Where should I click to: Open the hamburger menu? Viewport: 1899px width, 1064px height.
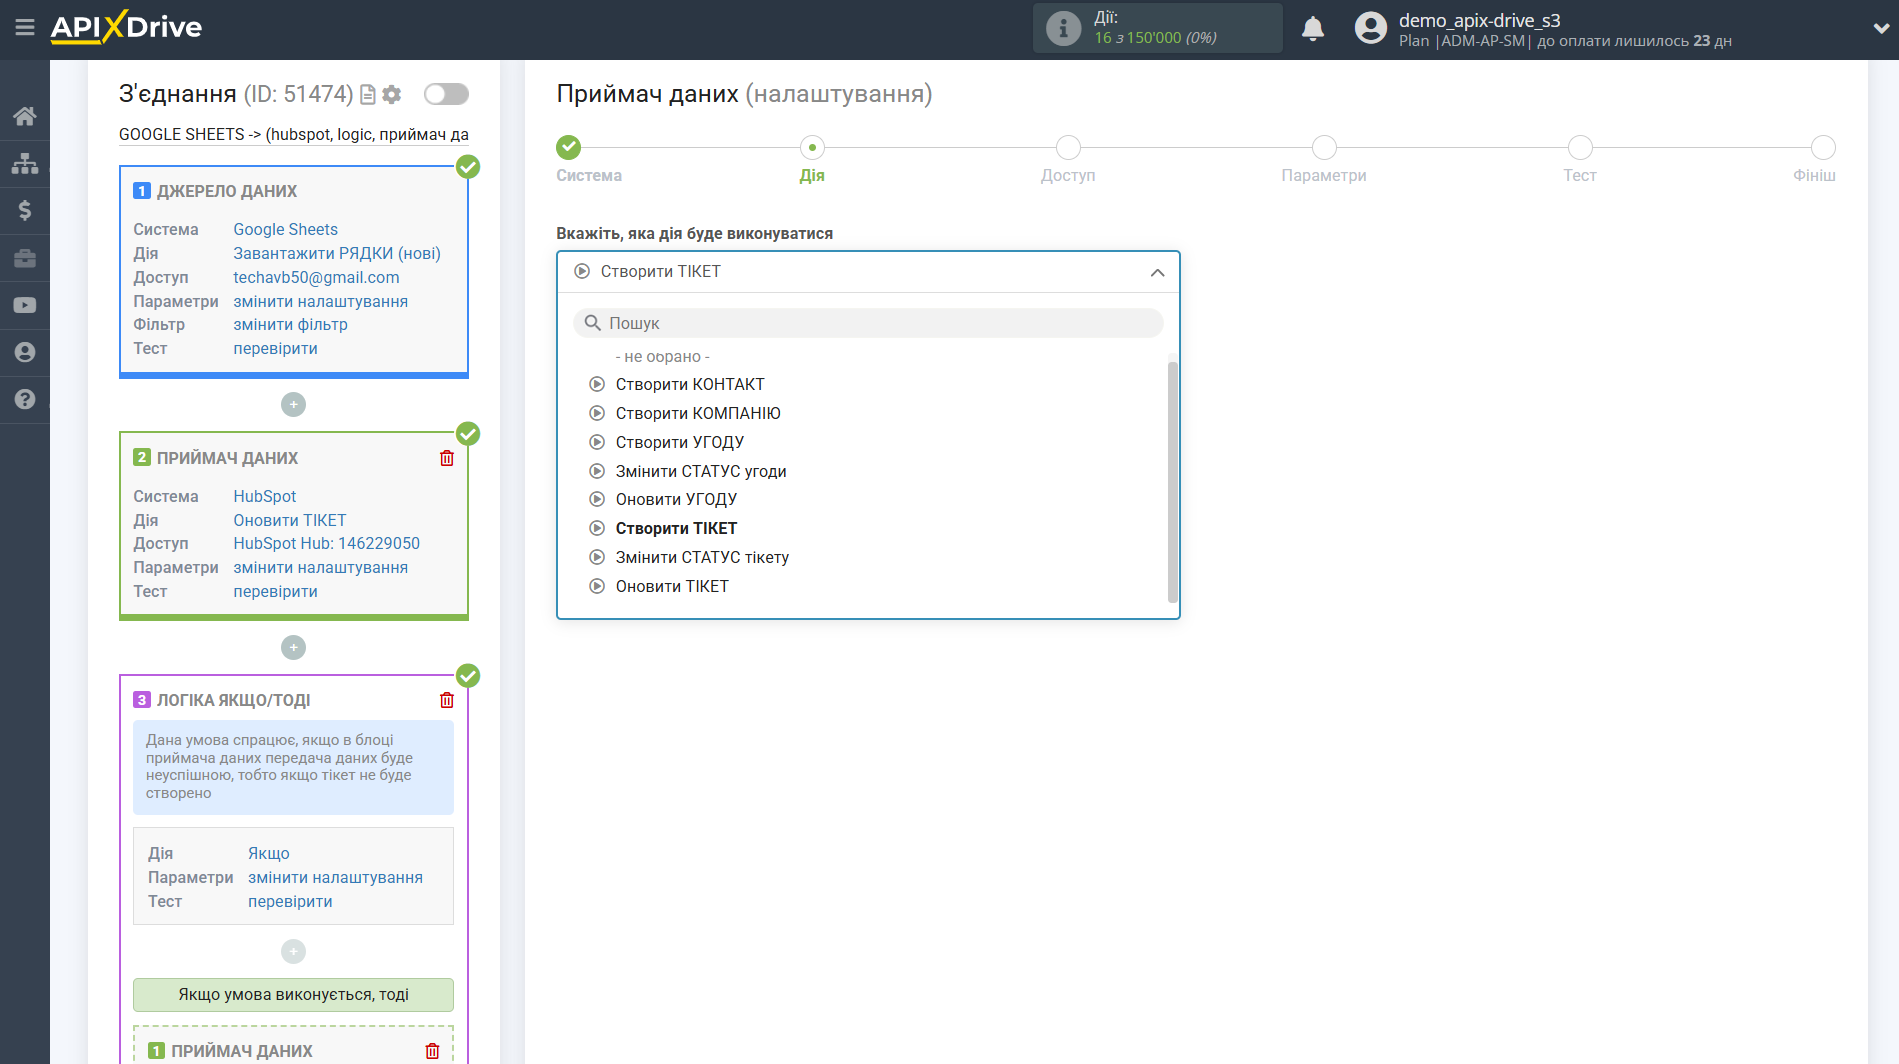pos(25,27)
